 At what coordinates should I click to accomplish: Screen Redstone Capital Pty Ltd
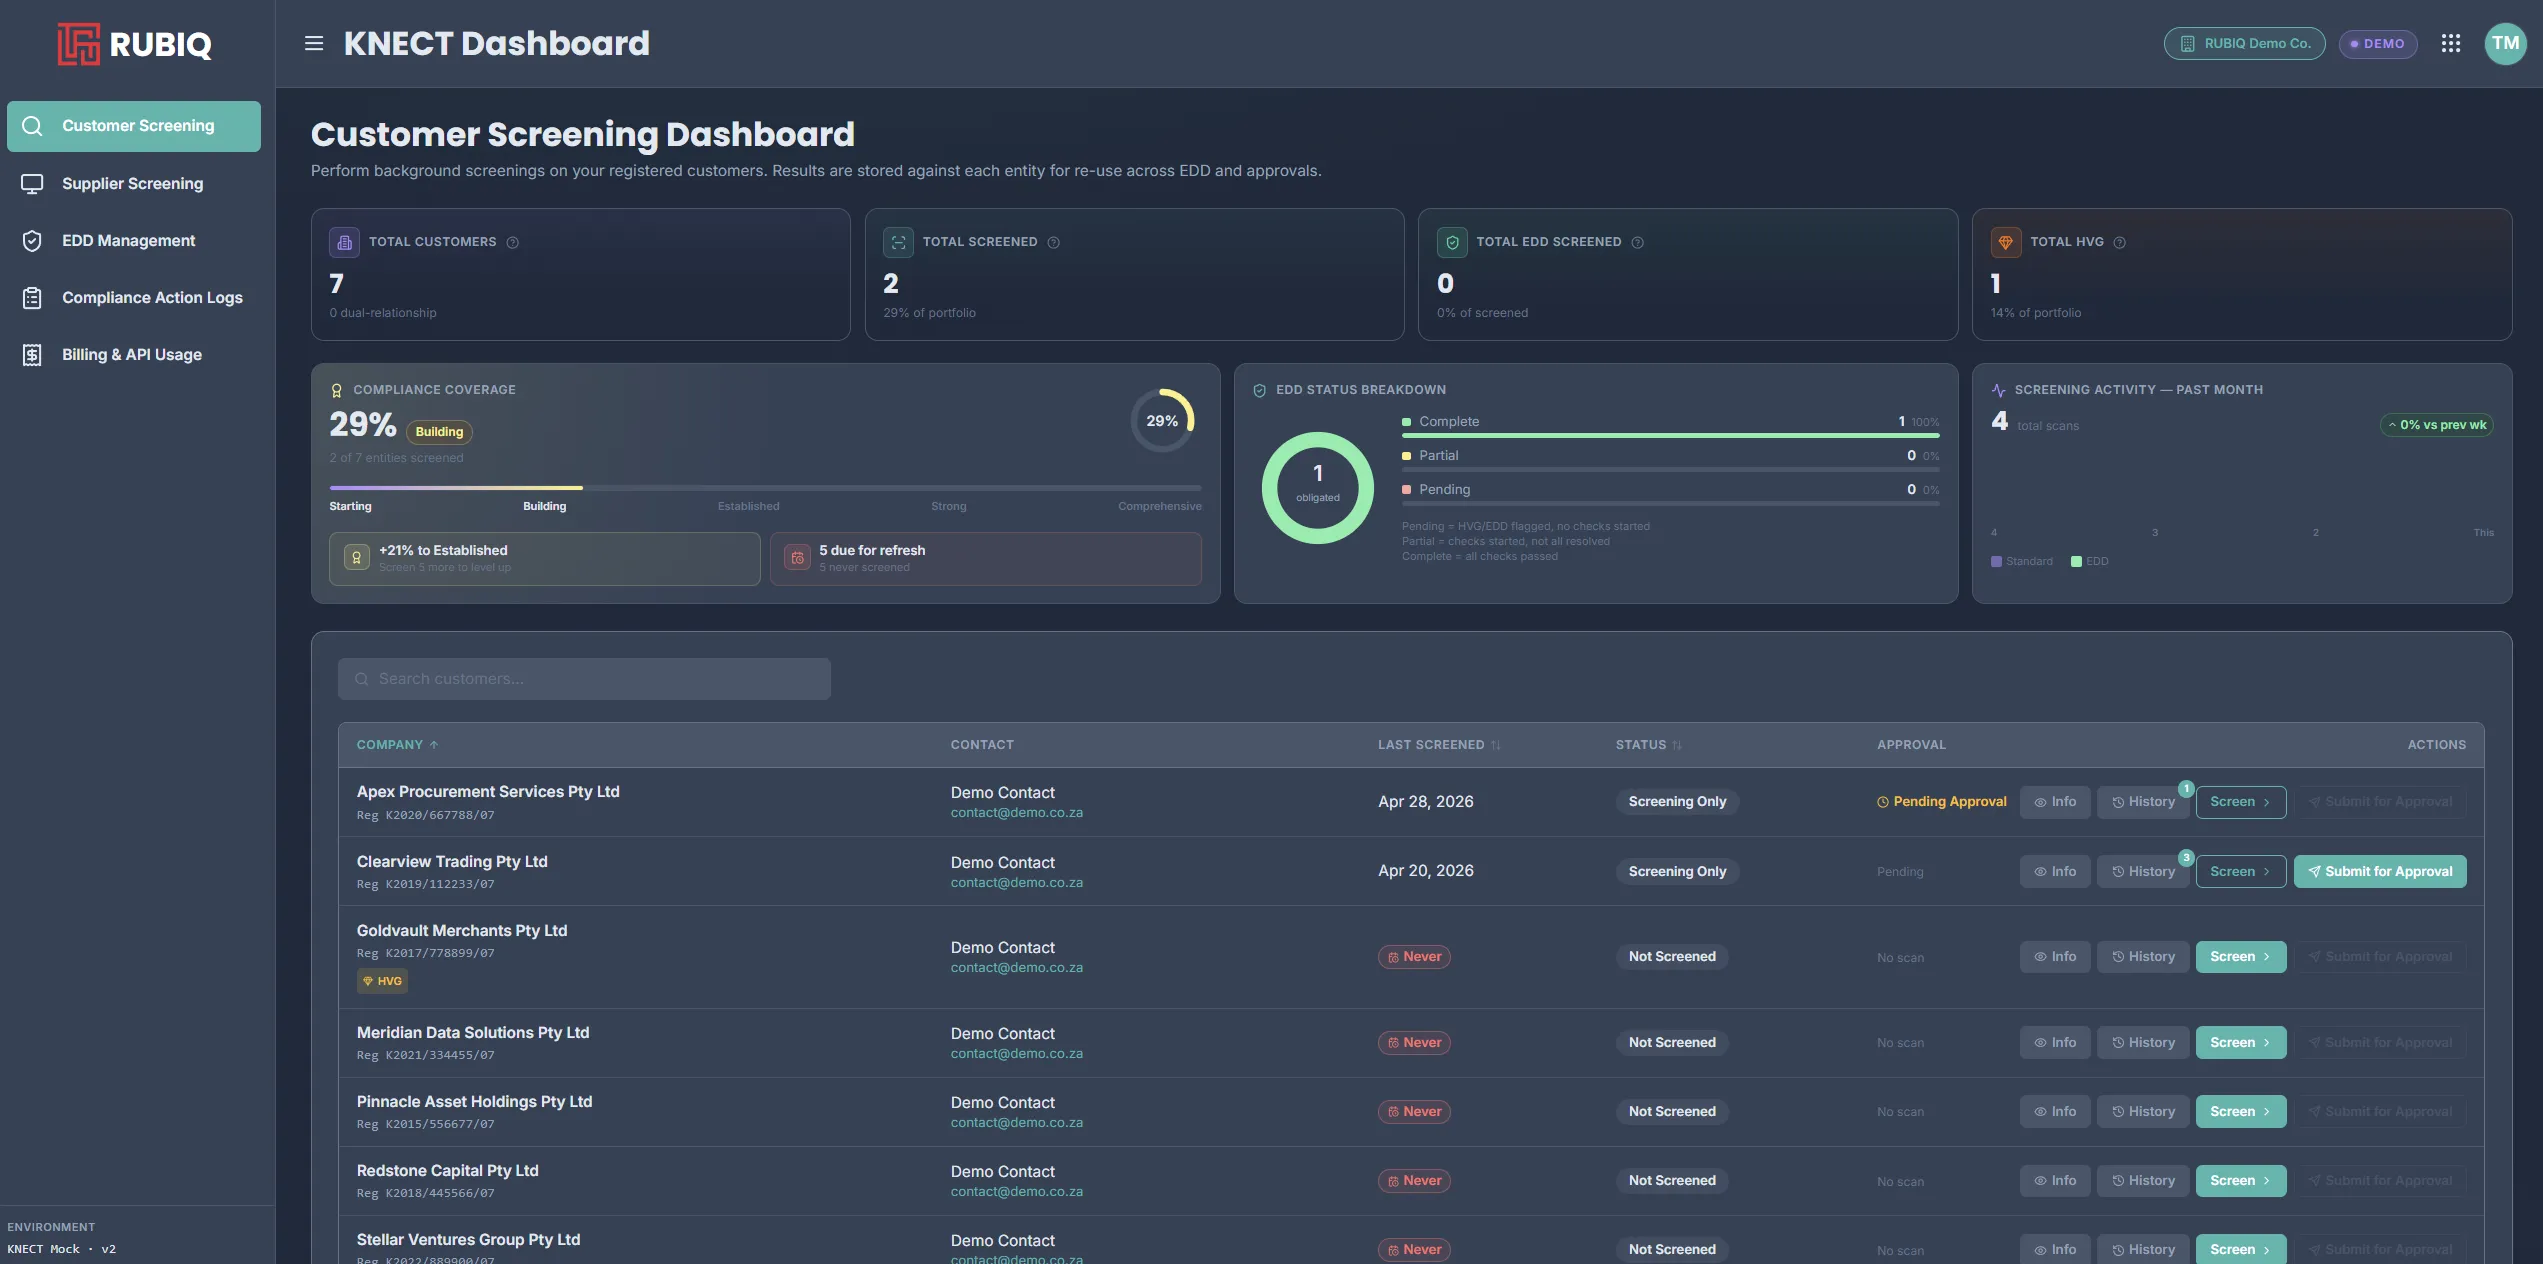pos(2240,1181)
